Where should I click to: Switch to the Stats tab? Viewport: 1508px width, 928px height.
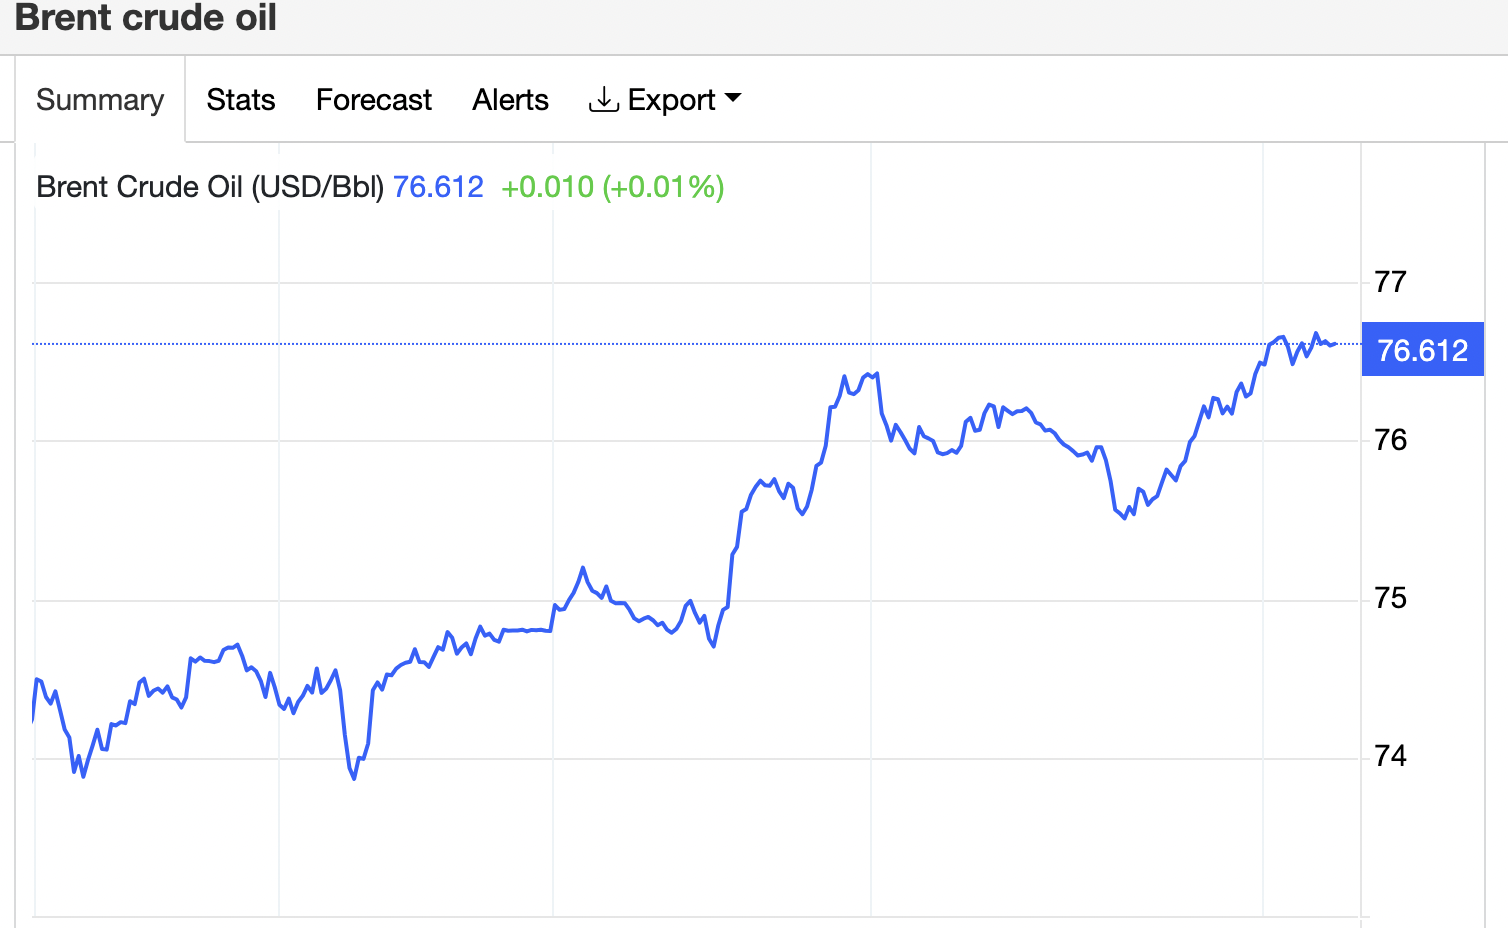tap(241, 100)
